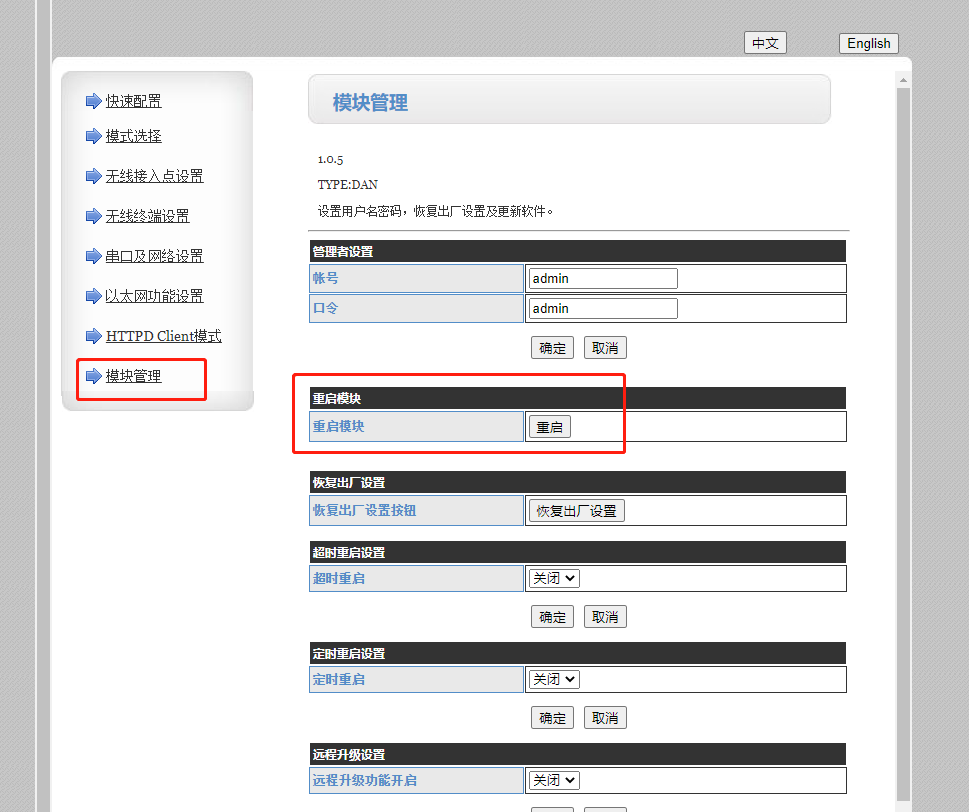The image size is (969, 812).
Task: Click the arrow icon beside 无线终端设置
Action: [x=93, y=216]
